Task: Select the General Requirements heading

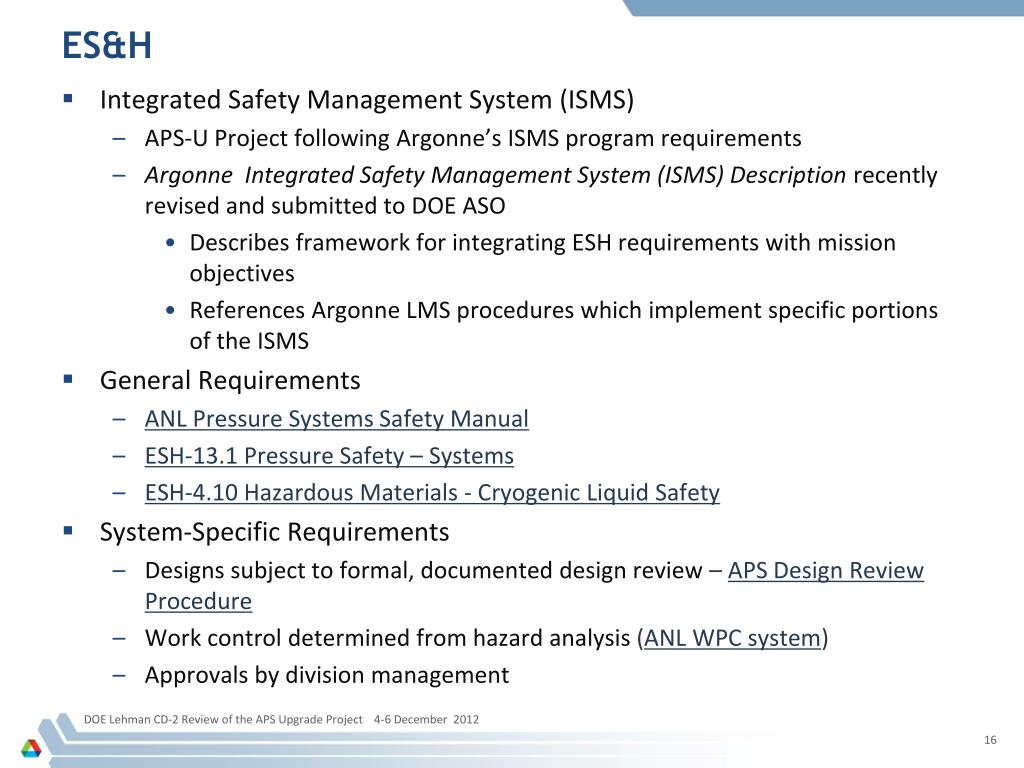Action: click(x=230, y=380)
